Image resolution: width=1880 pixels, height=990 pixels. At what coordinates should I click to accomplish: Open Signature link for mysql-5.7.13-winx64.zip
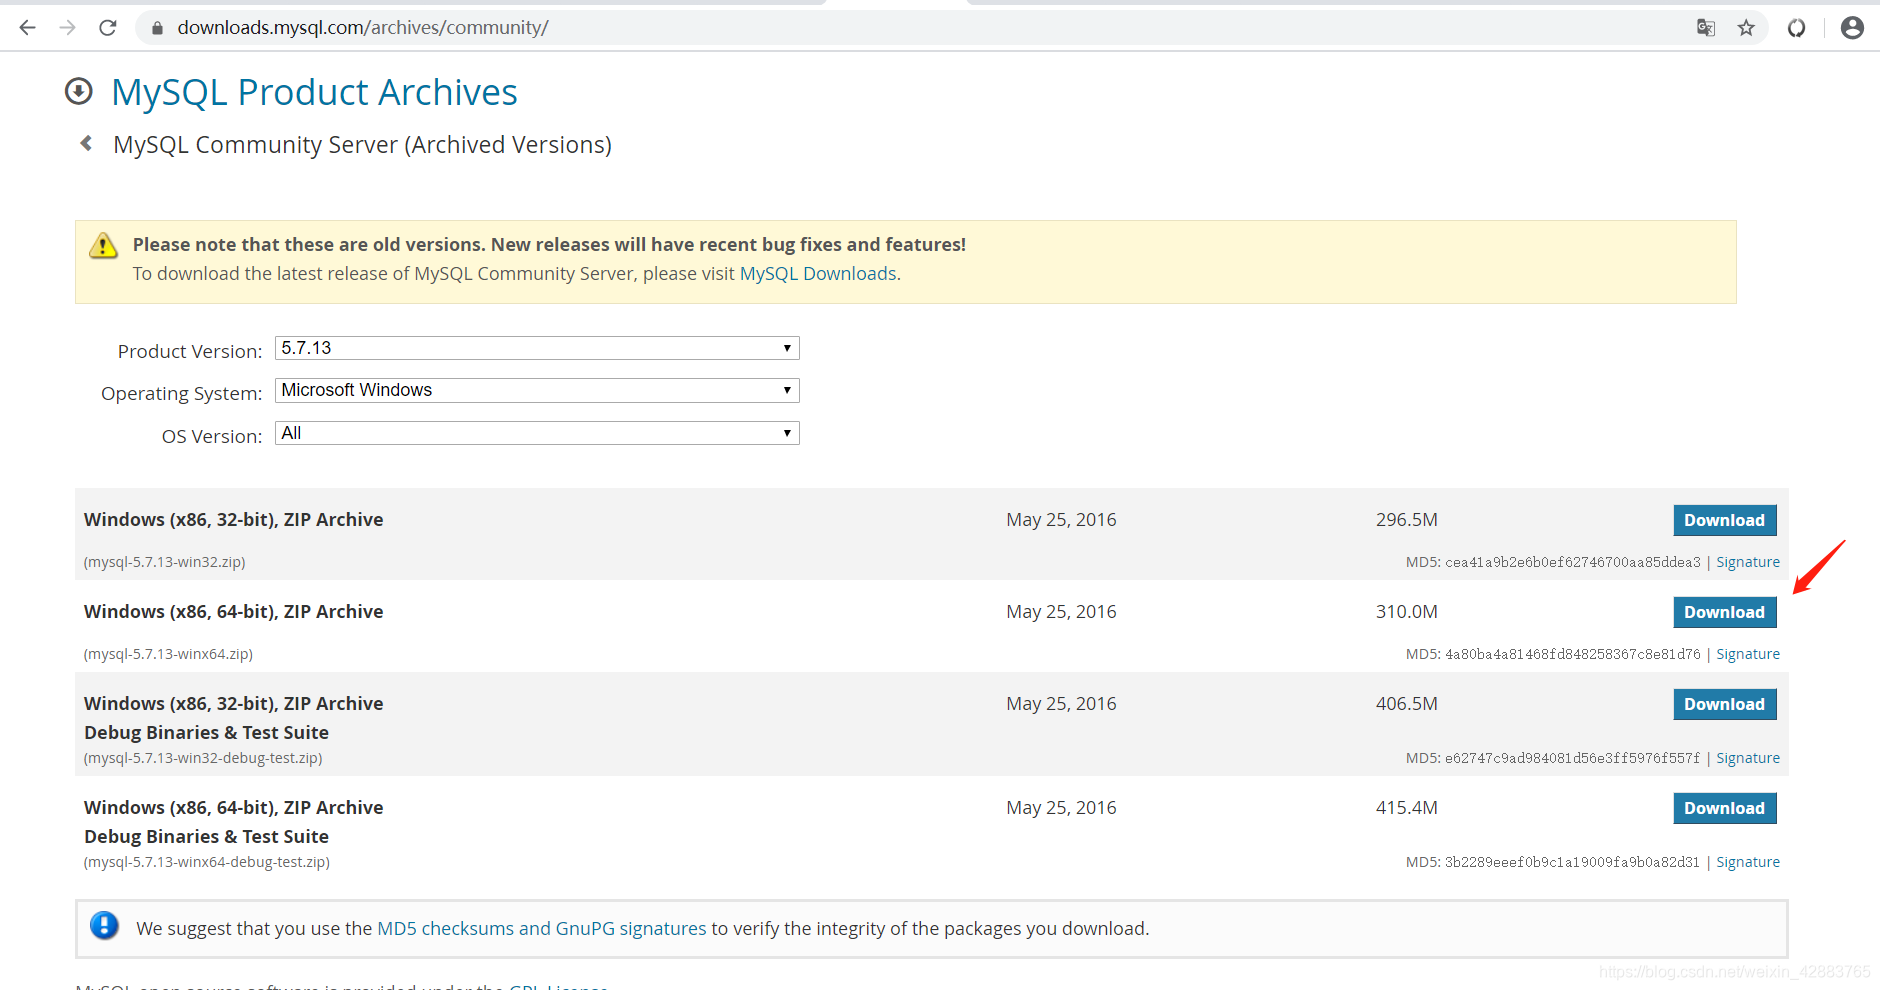point(1748,654)
